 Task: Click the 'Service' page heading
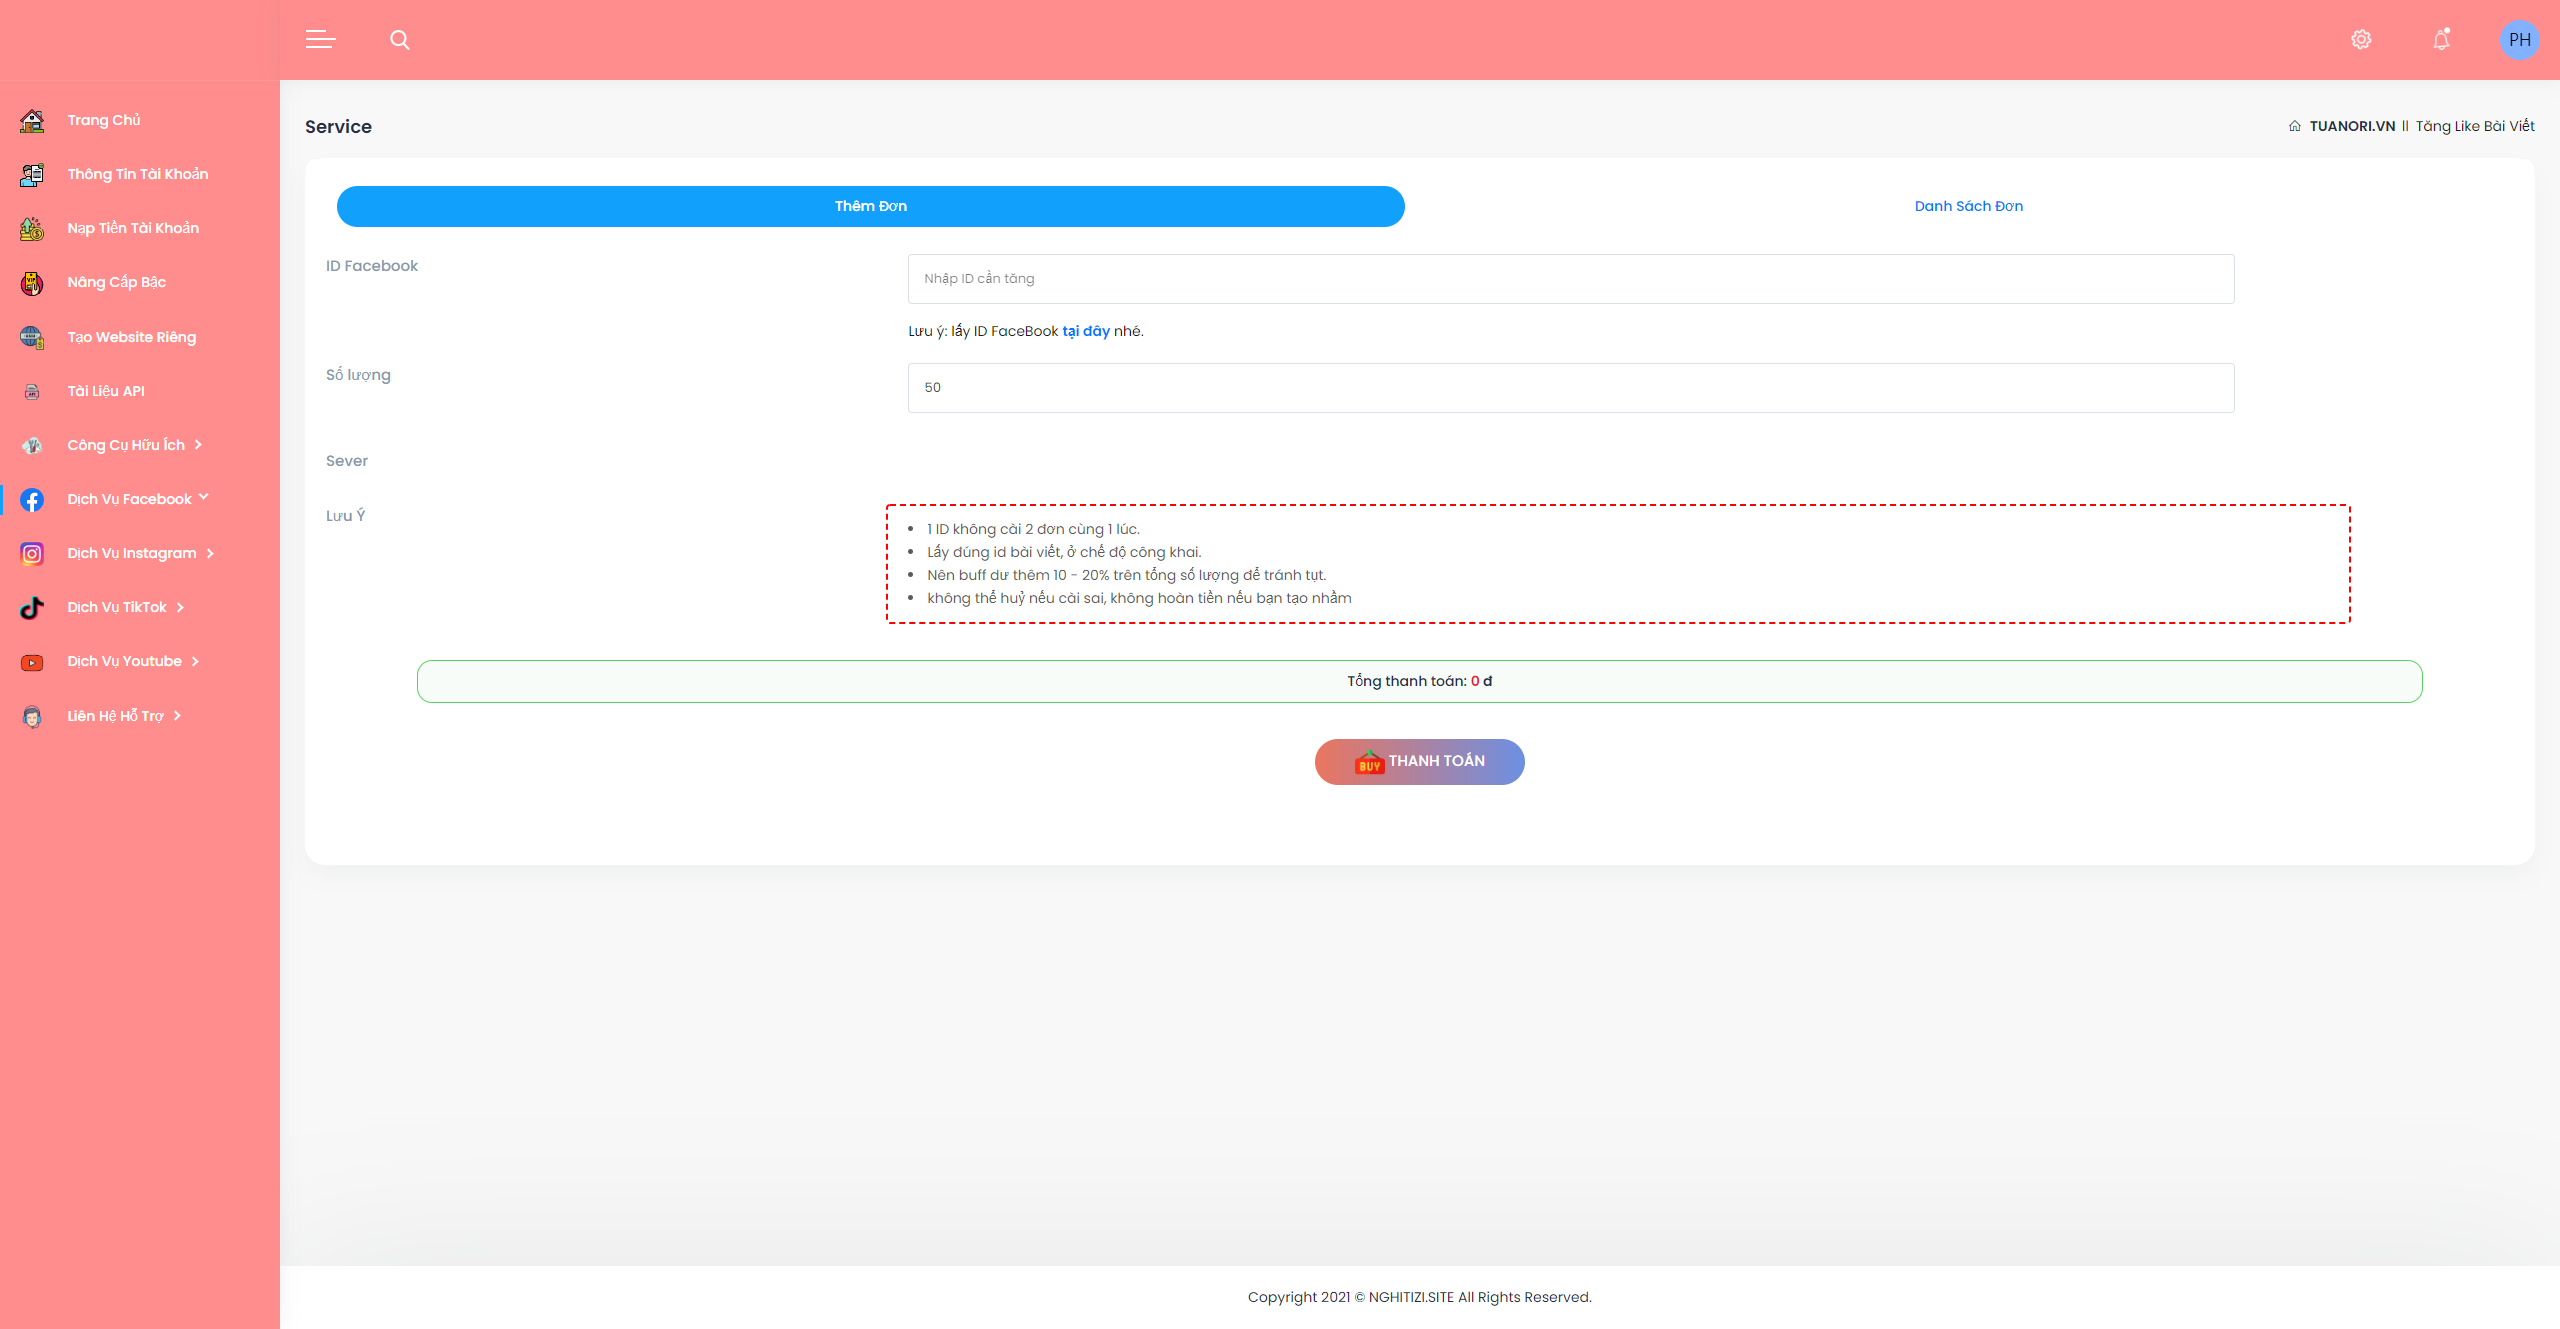tap(338, 127)
